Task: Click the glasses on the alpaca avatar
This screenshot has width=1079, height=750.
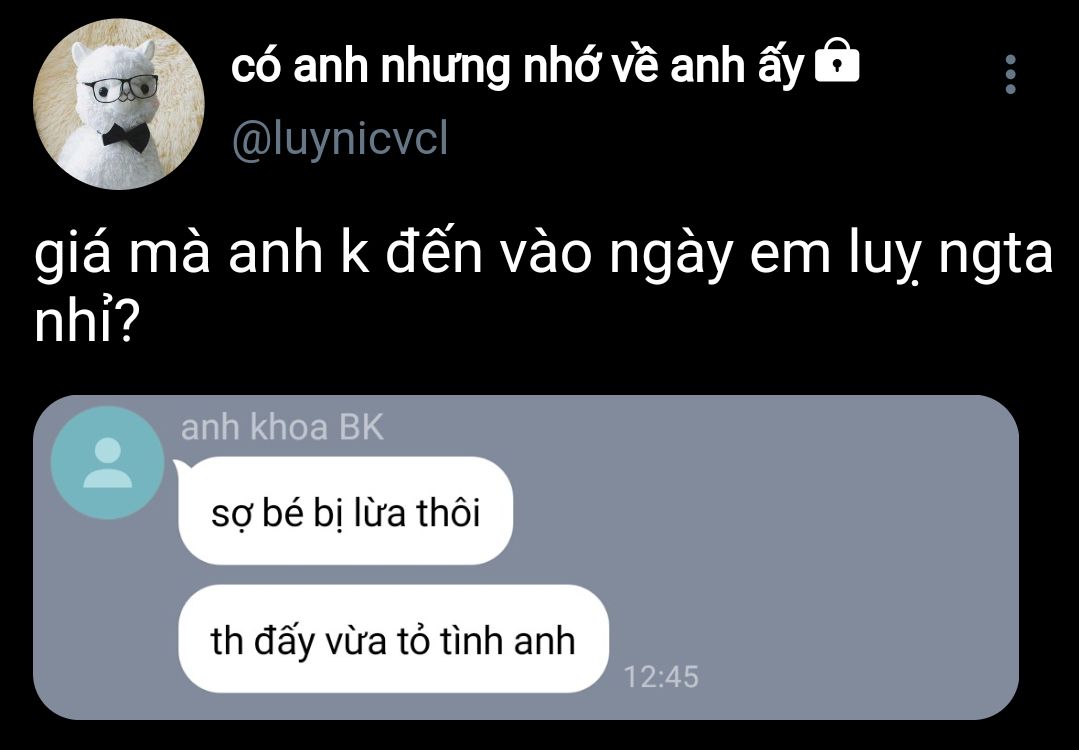Action: [x=121, y=88]
